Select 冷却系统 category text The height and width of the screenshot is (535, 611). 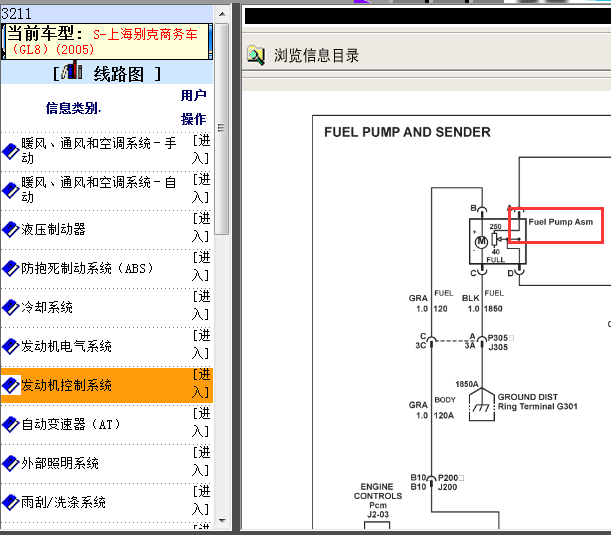click(x=47, y=307)
